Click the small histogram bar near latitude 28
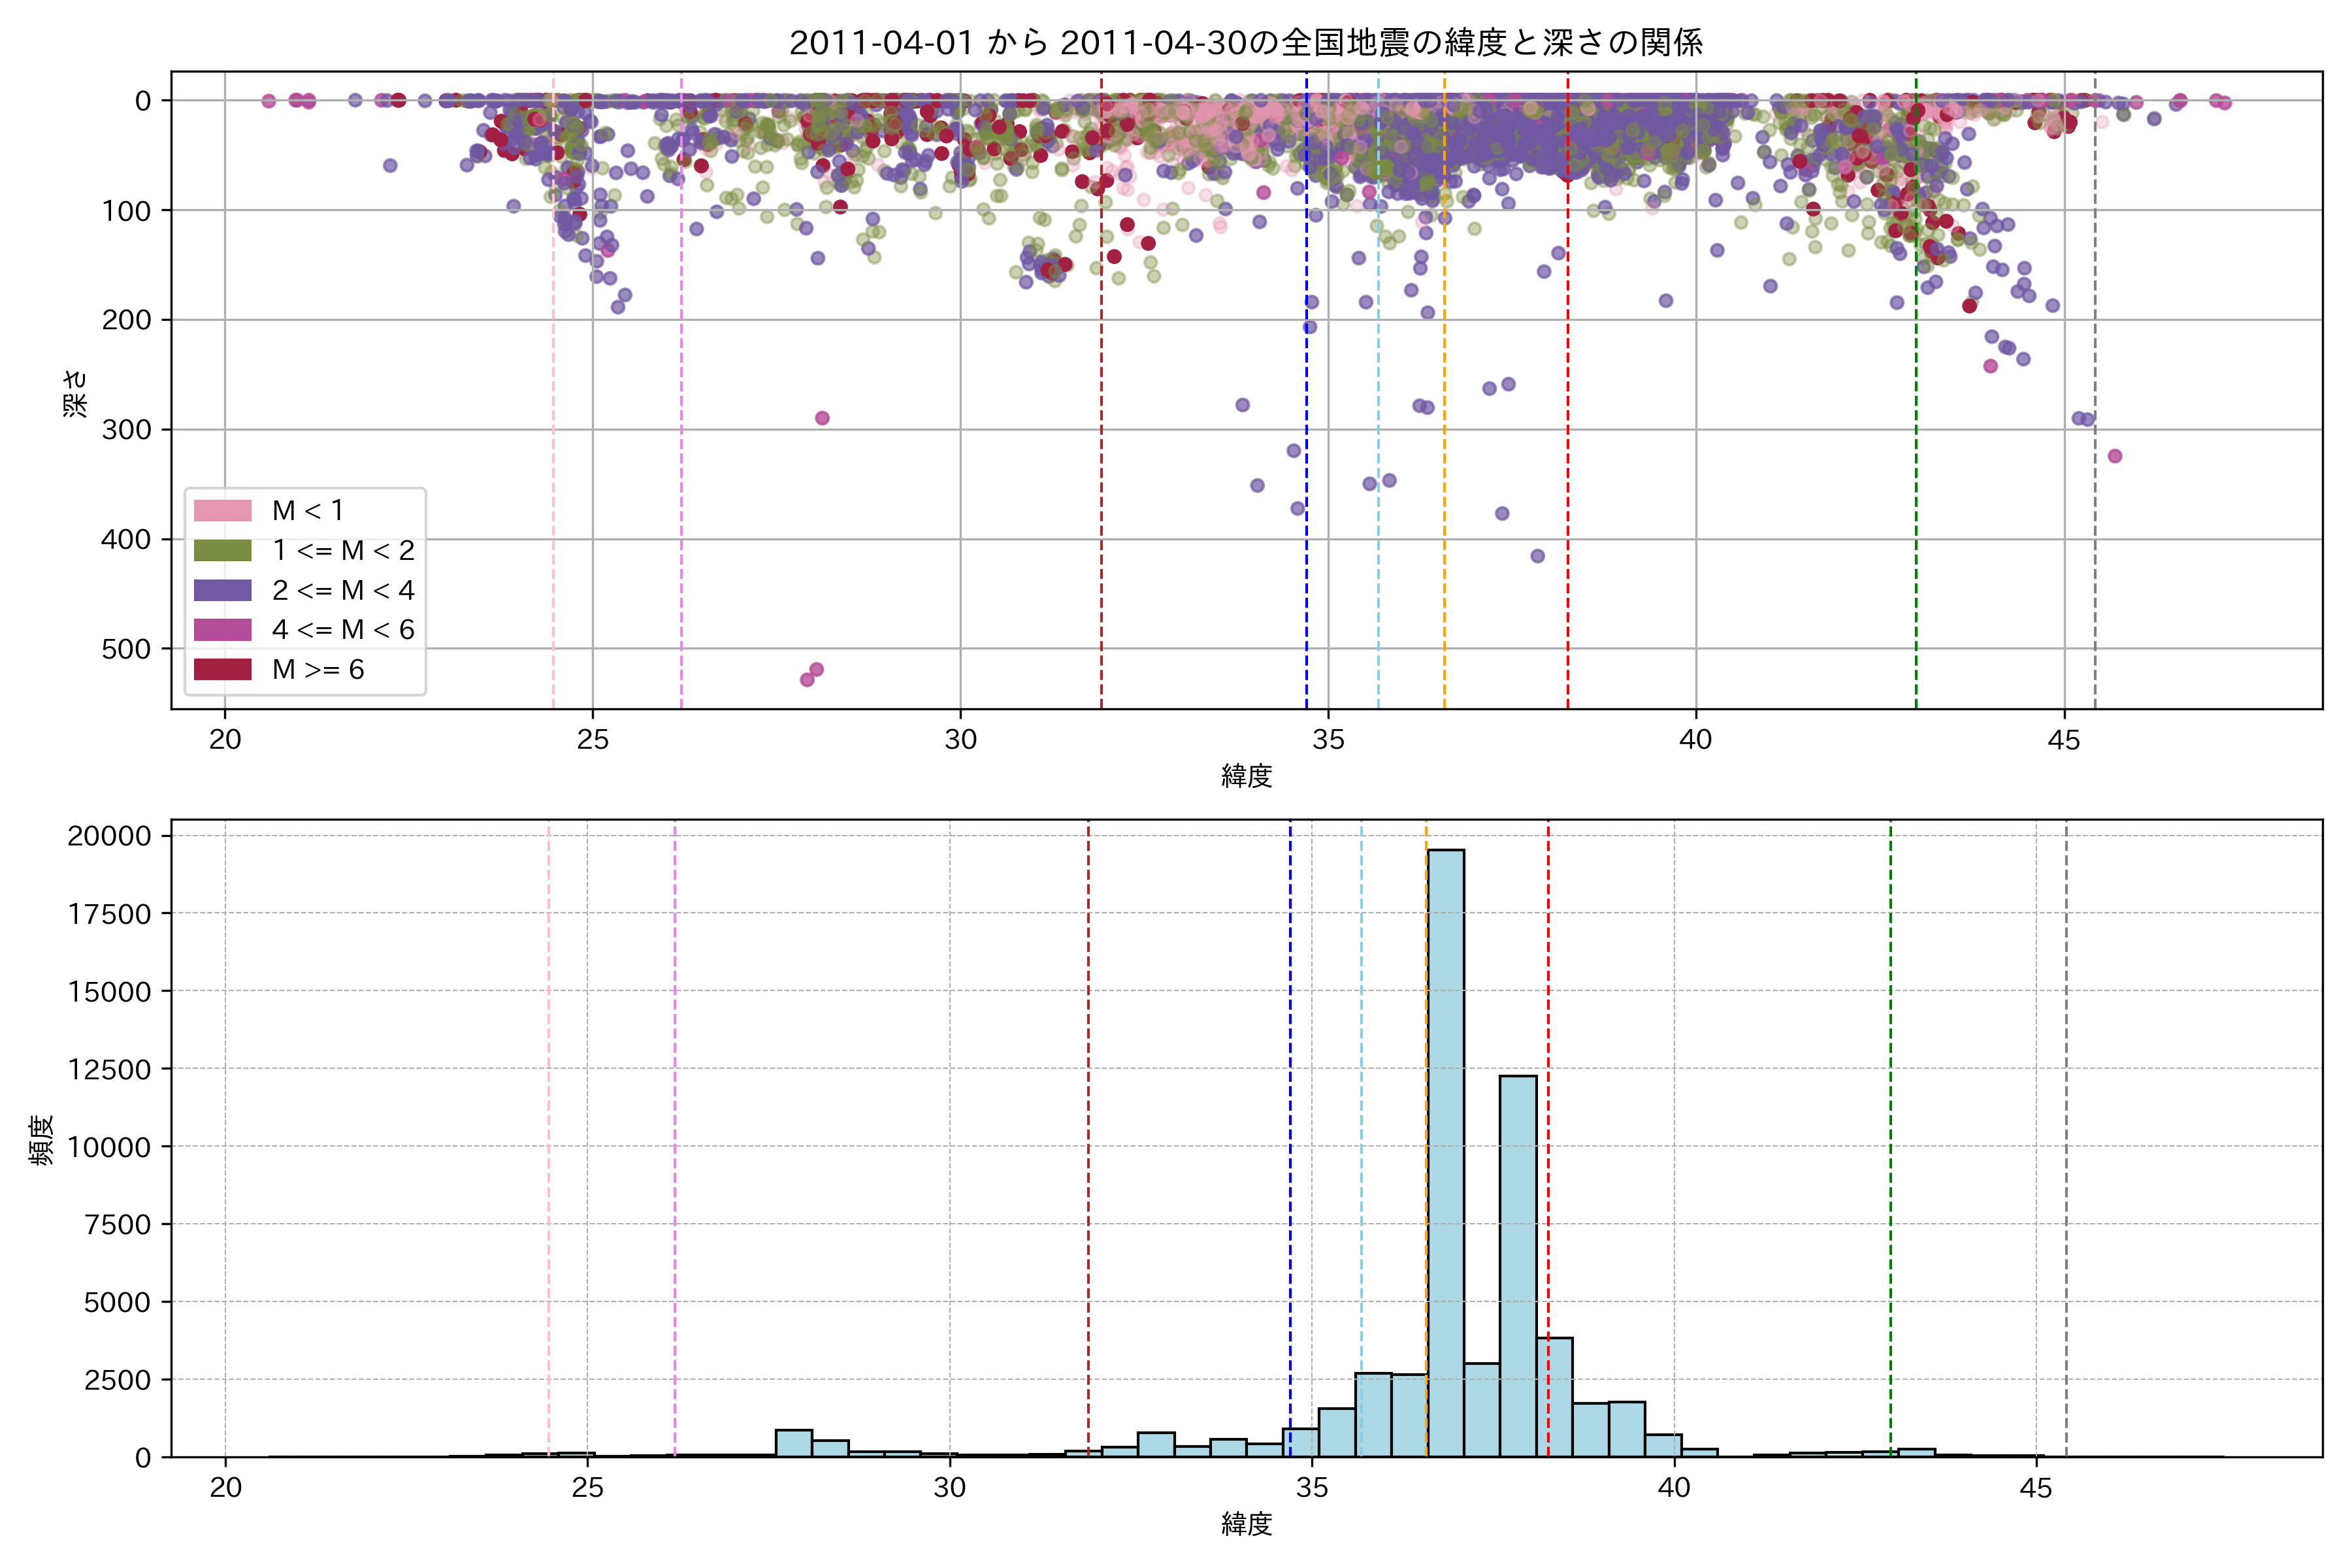Image resolution: width=2352 pixels, height=1568 pixels. [x=794, y=1443]
